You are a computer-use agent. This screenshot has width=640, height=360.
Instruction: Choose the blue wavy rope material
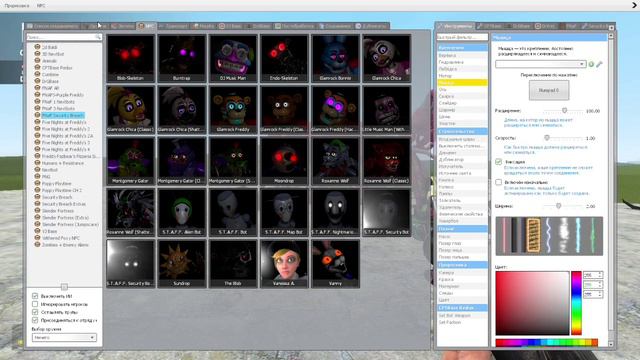(x=548, y=235)
